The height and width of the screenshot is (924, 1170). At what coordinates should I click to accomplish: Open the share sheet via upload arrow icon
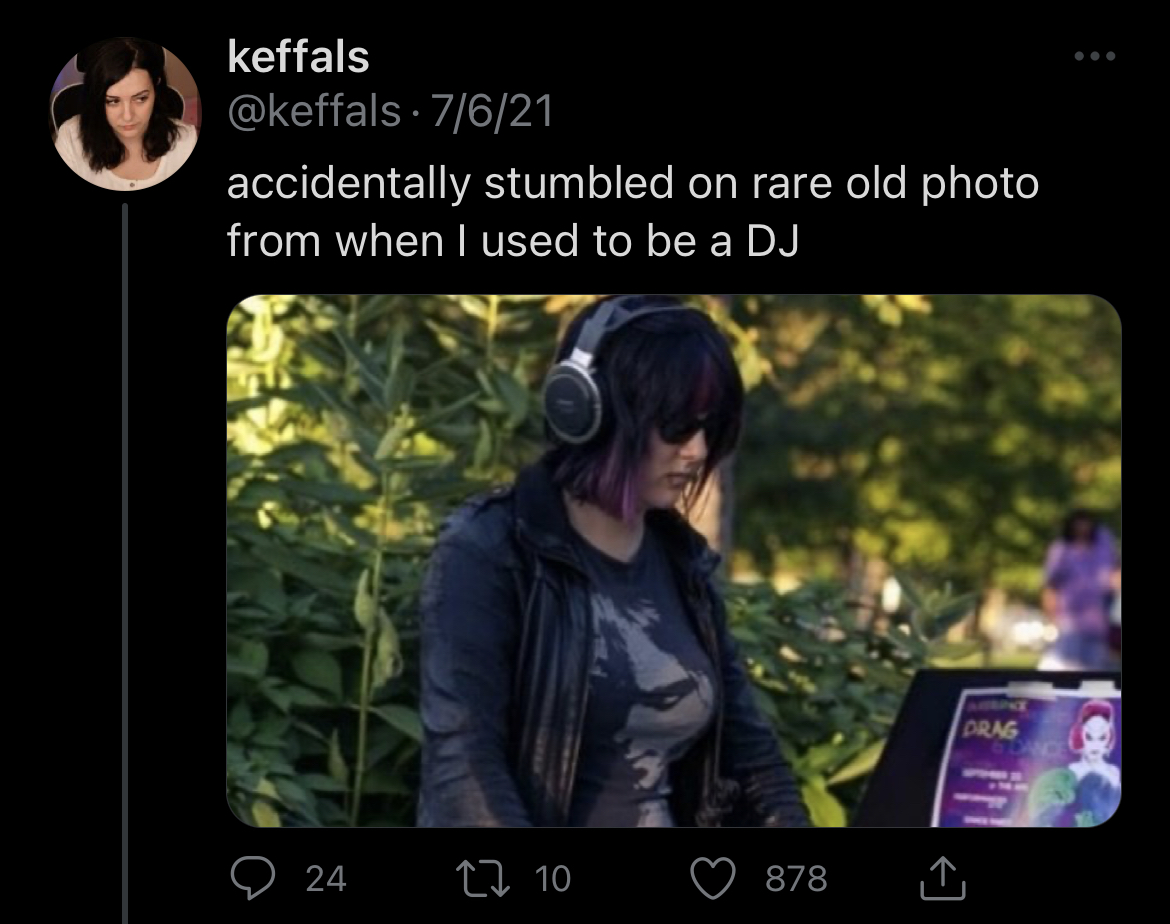pyautogui.click(x=942, y=878)
